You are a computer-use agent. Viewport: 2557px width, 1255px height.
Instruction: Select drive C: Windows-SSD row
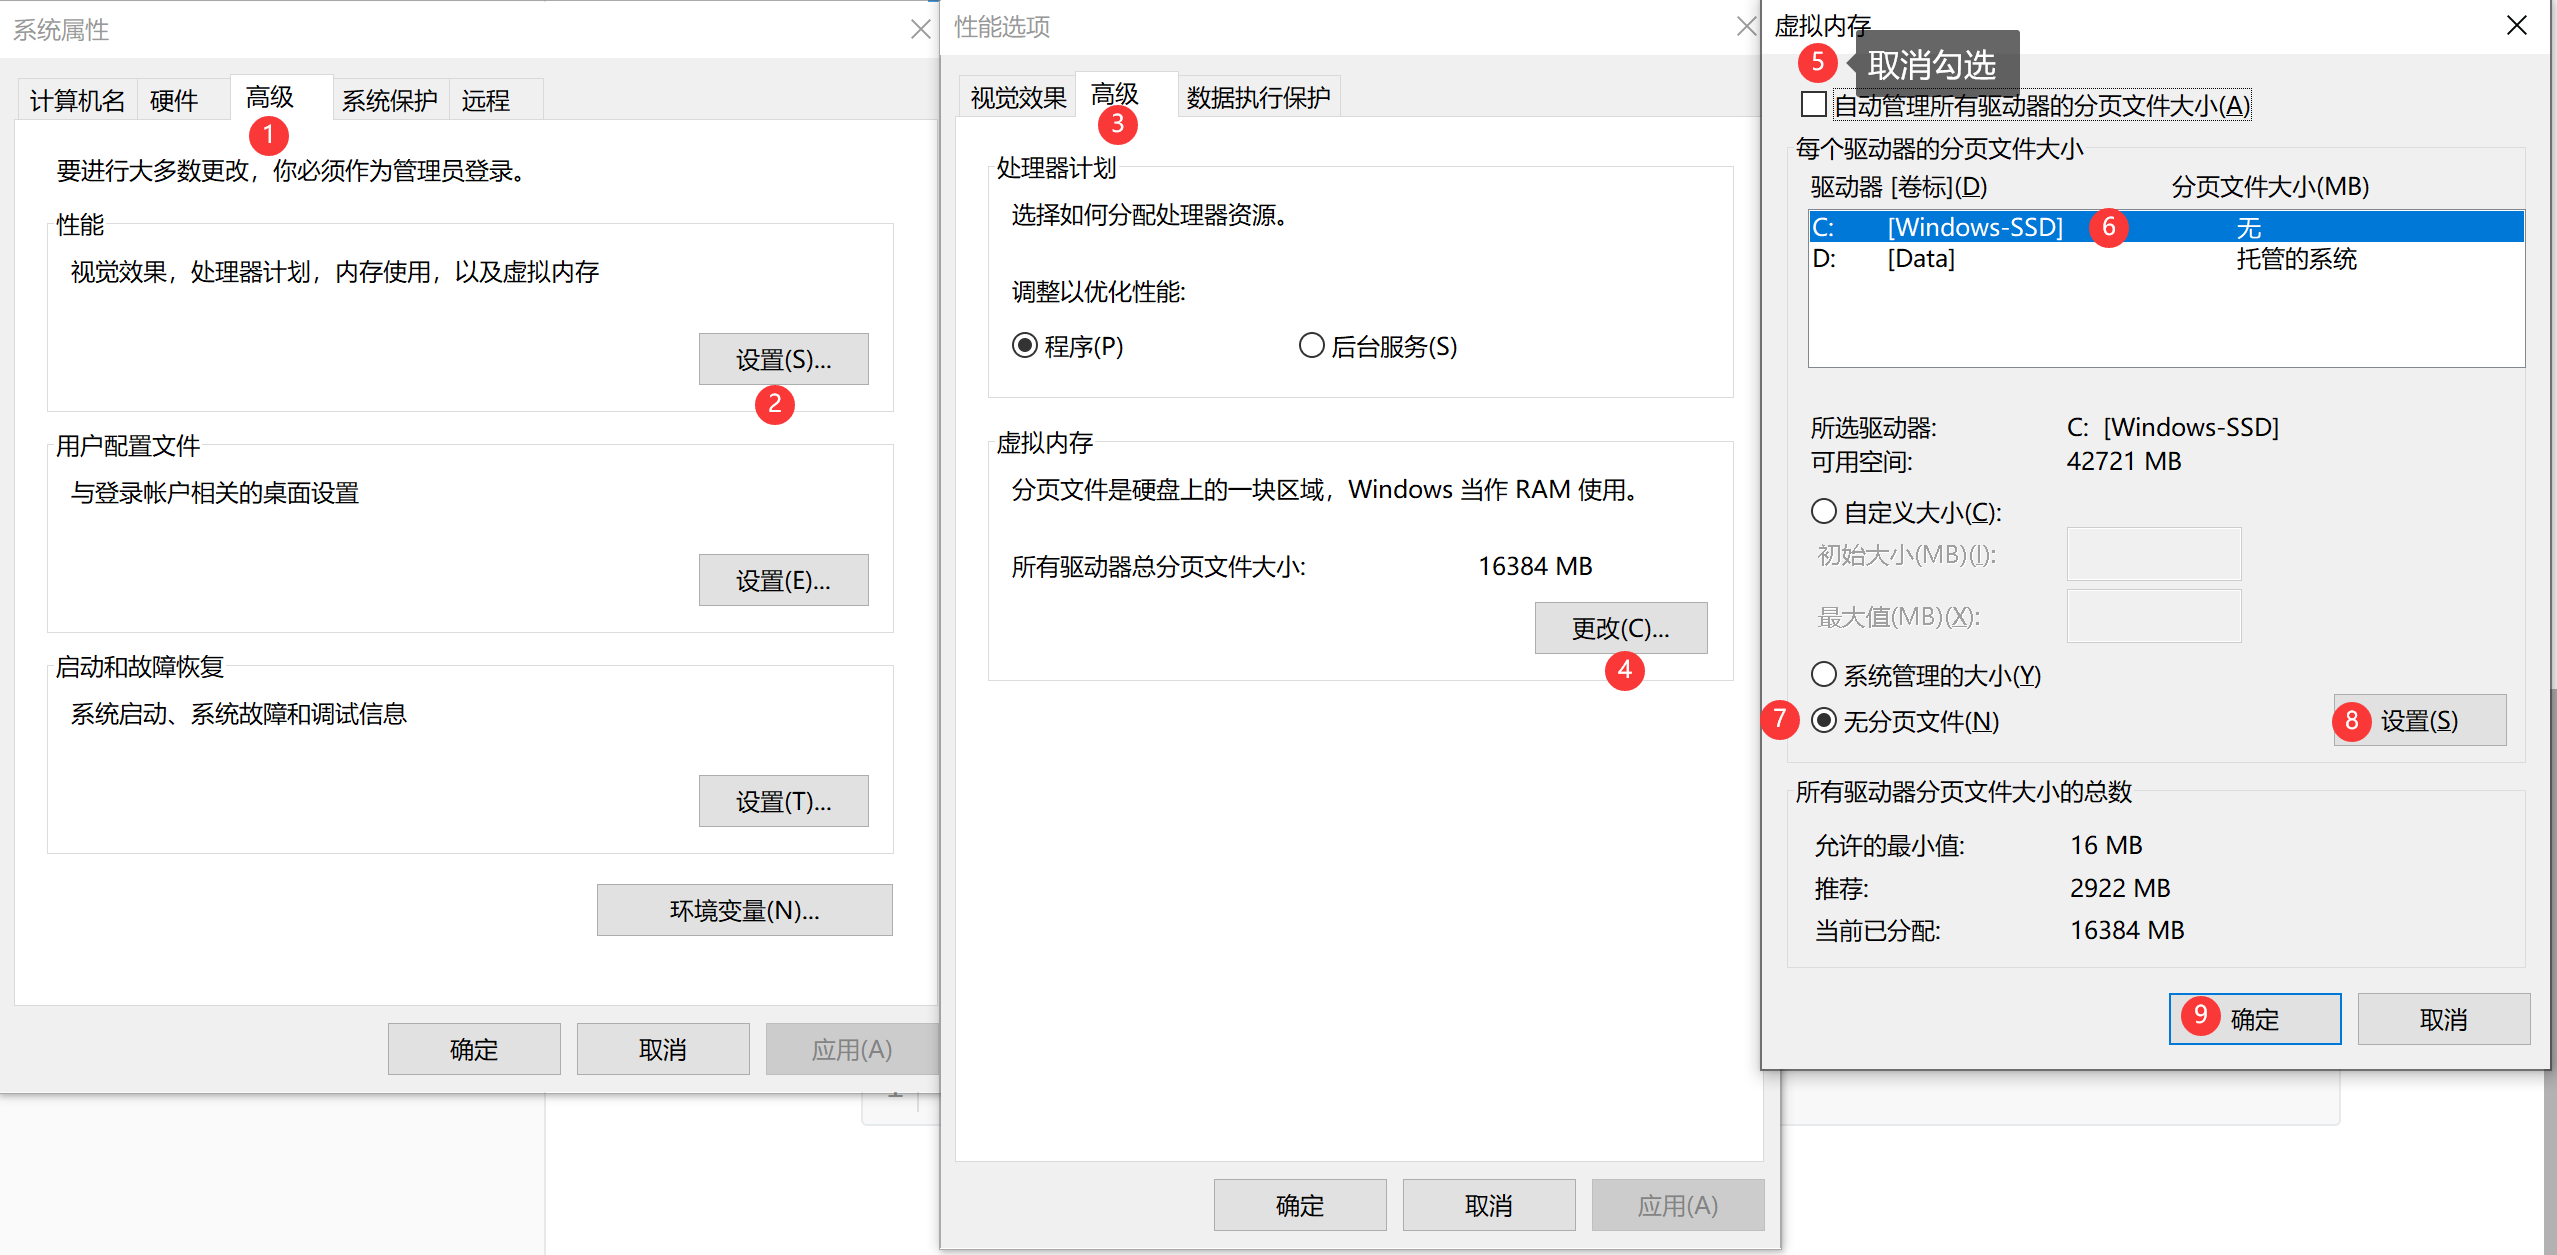click(x=1975, y=227)
